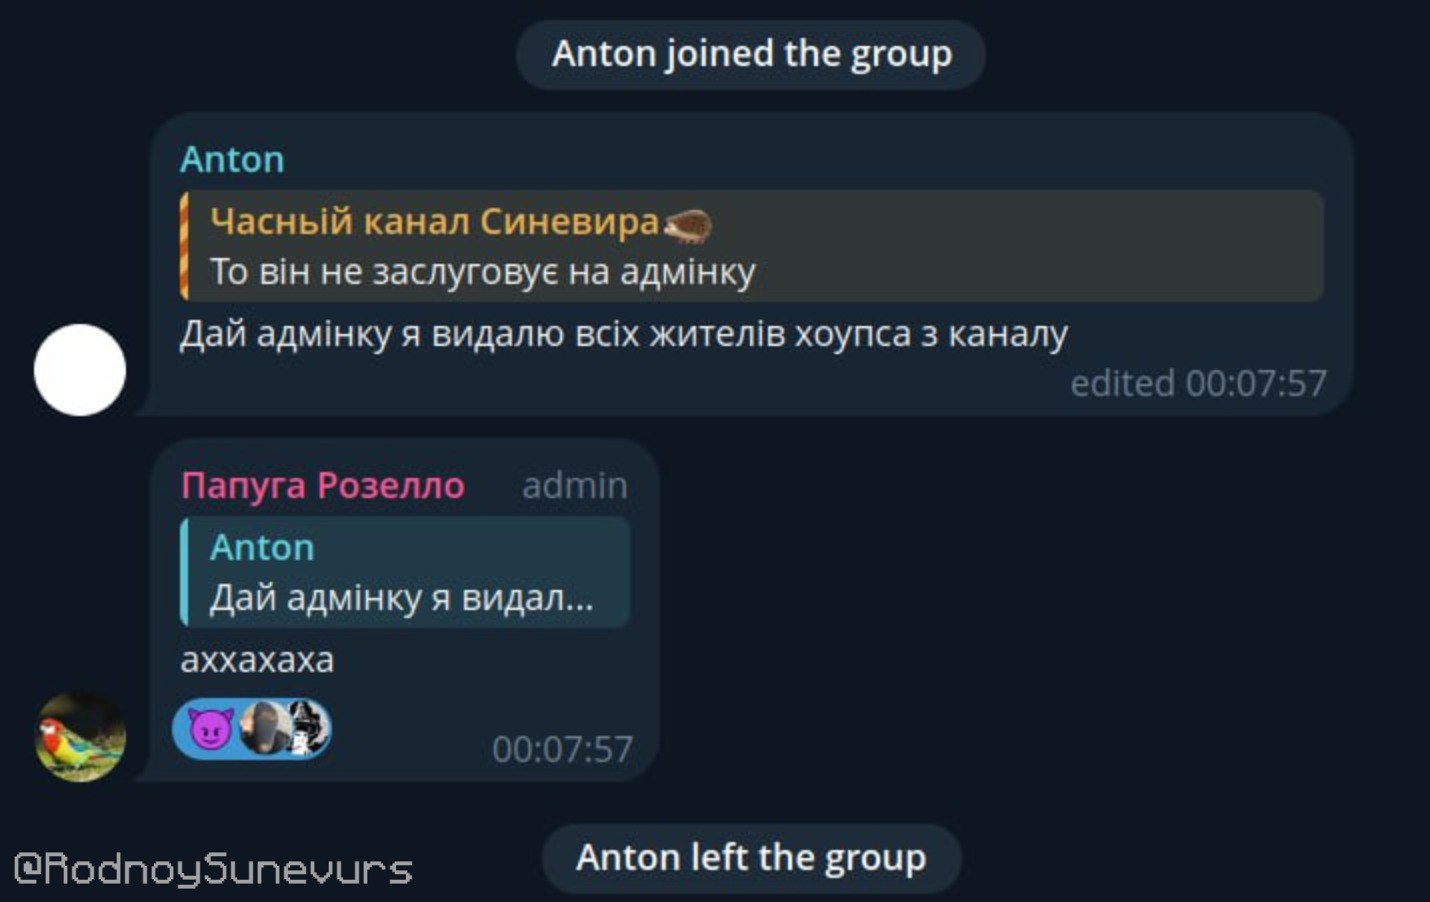Click the 'edited 00:07:57' timestamp
The height and width of the screenshot is (902, 1430).
(x=1198, y=383)
